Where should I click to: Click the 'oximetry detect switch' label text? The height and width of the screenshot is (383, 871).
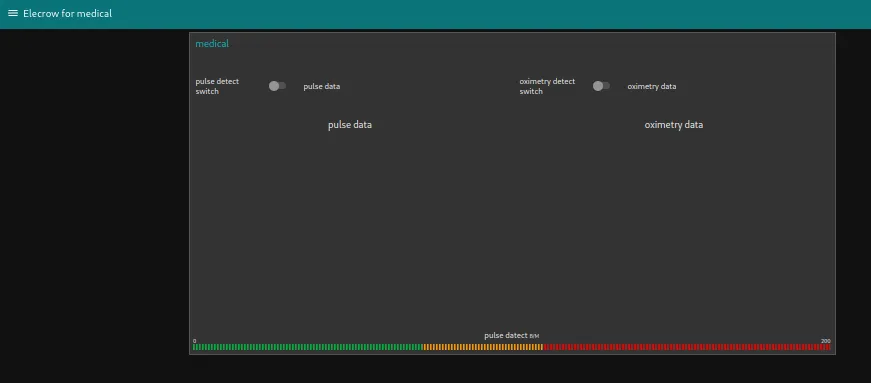[547, 86]
